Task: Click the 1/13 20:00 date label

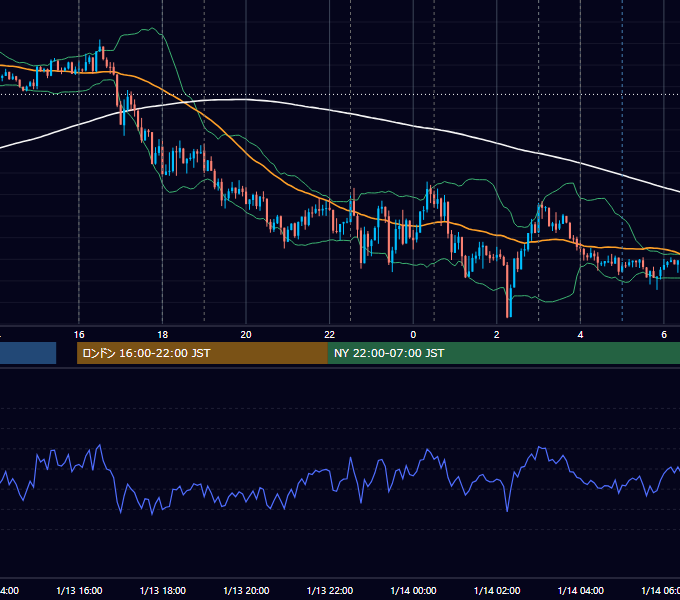Action: 246,591
